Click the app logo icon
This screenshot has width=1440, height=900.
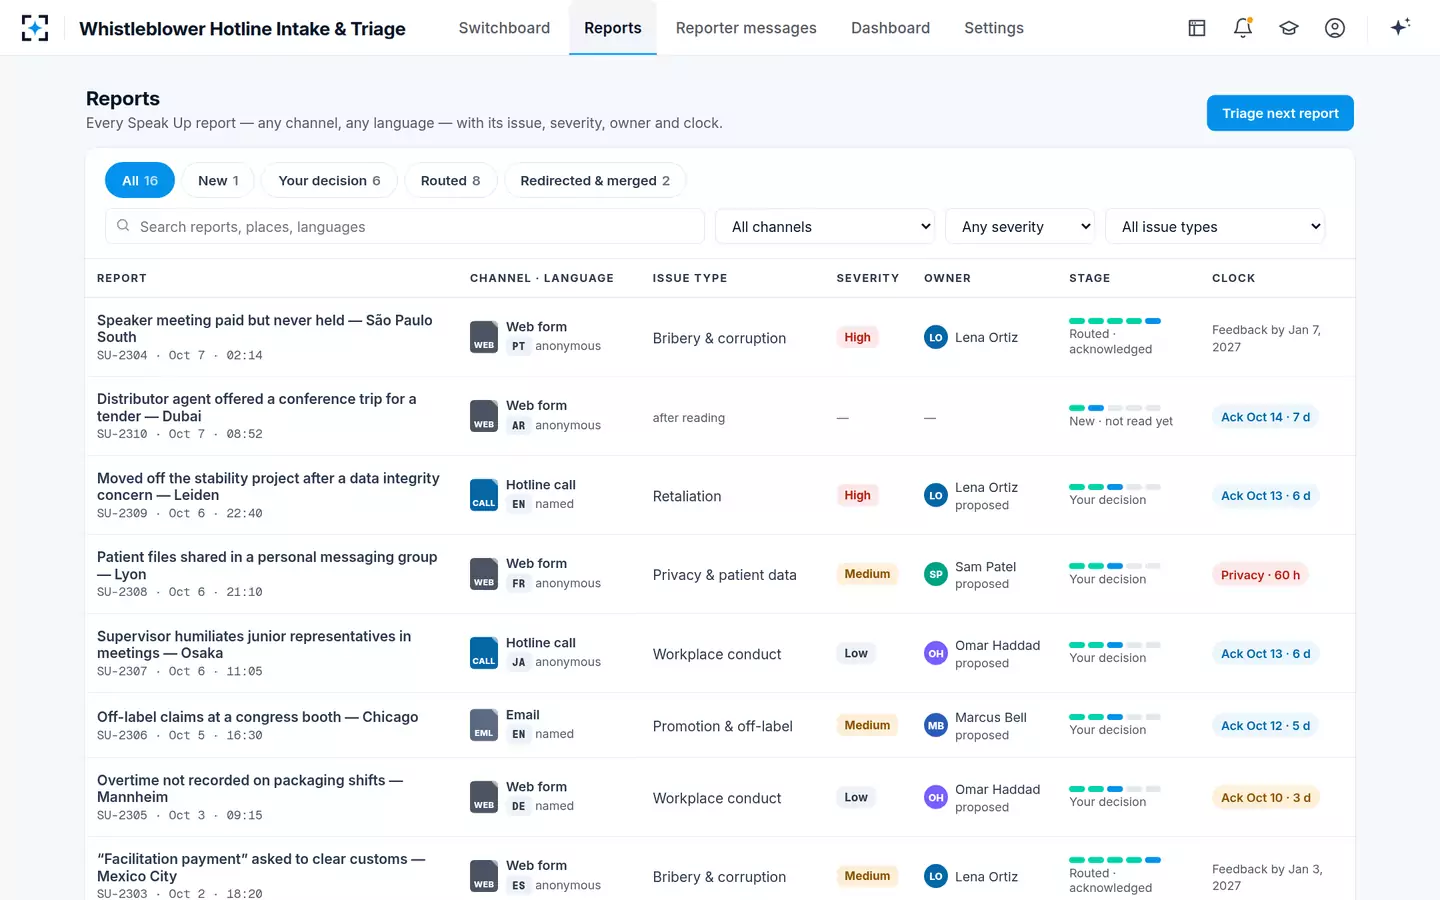(35, 28)
